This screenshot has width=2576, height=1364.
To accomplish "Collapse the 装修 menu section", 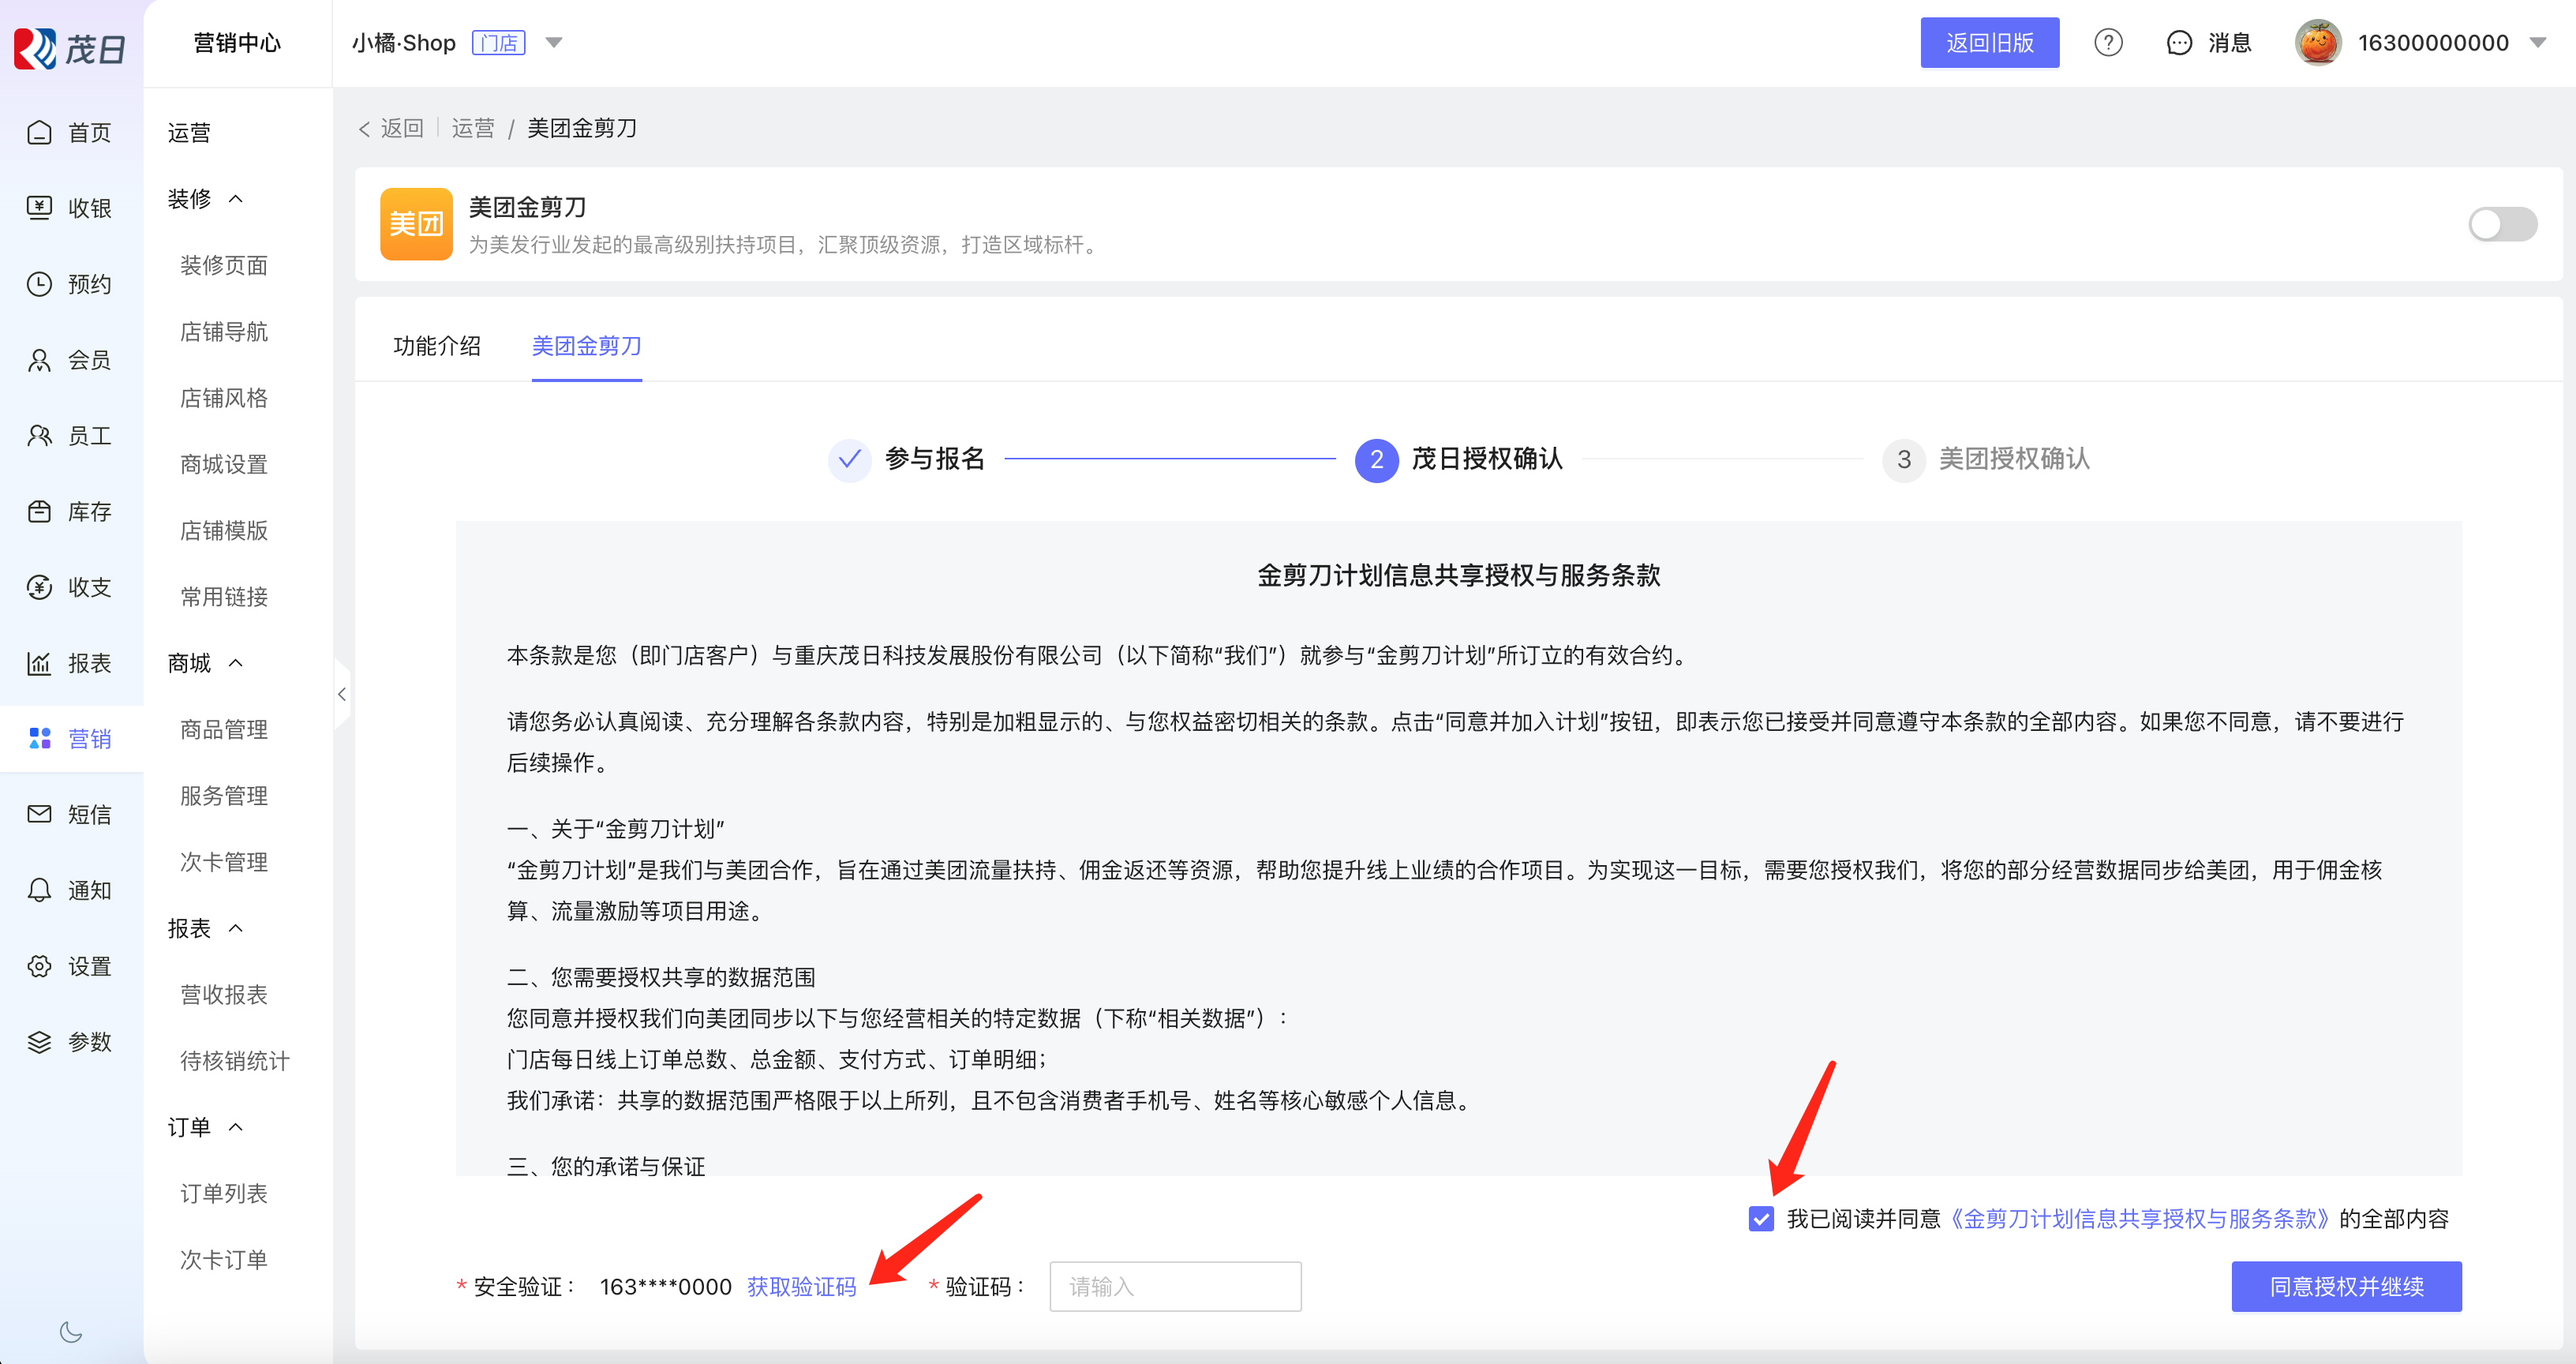I will click(236, 199).
